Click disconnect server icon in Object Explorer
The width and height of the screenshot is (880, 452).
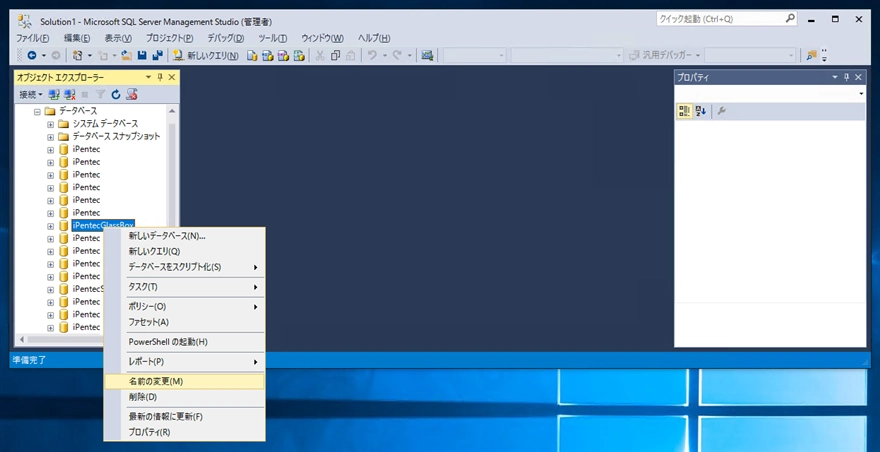pos(70,94)
